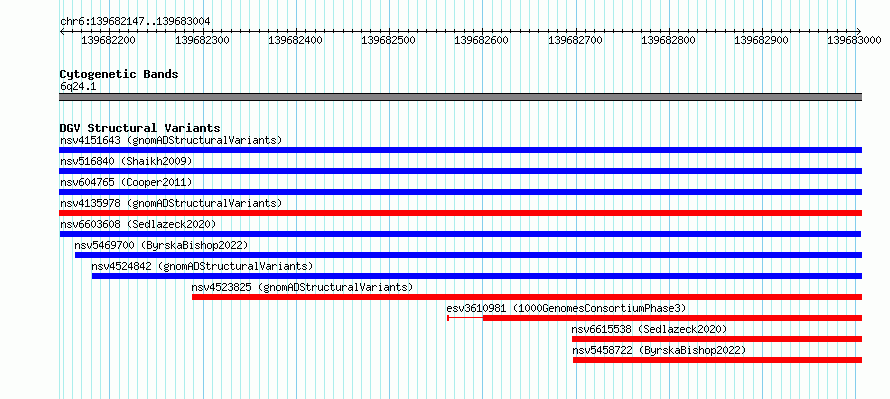Select the thick red bar for esv3610981
Image resolution: width=890 pixels, height=399 pixels.
(673, 318)
